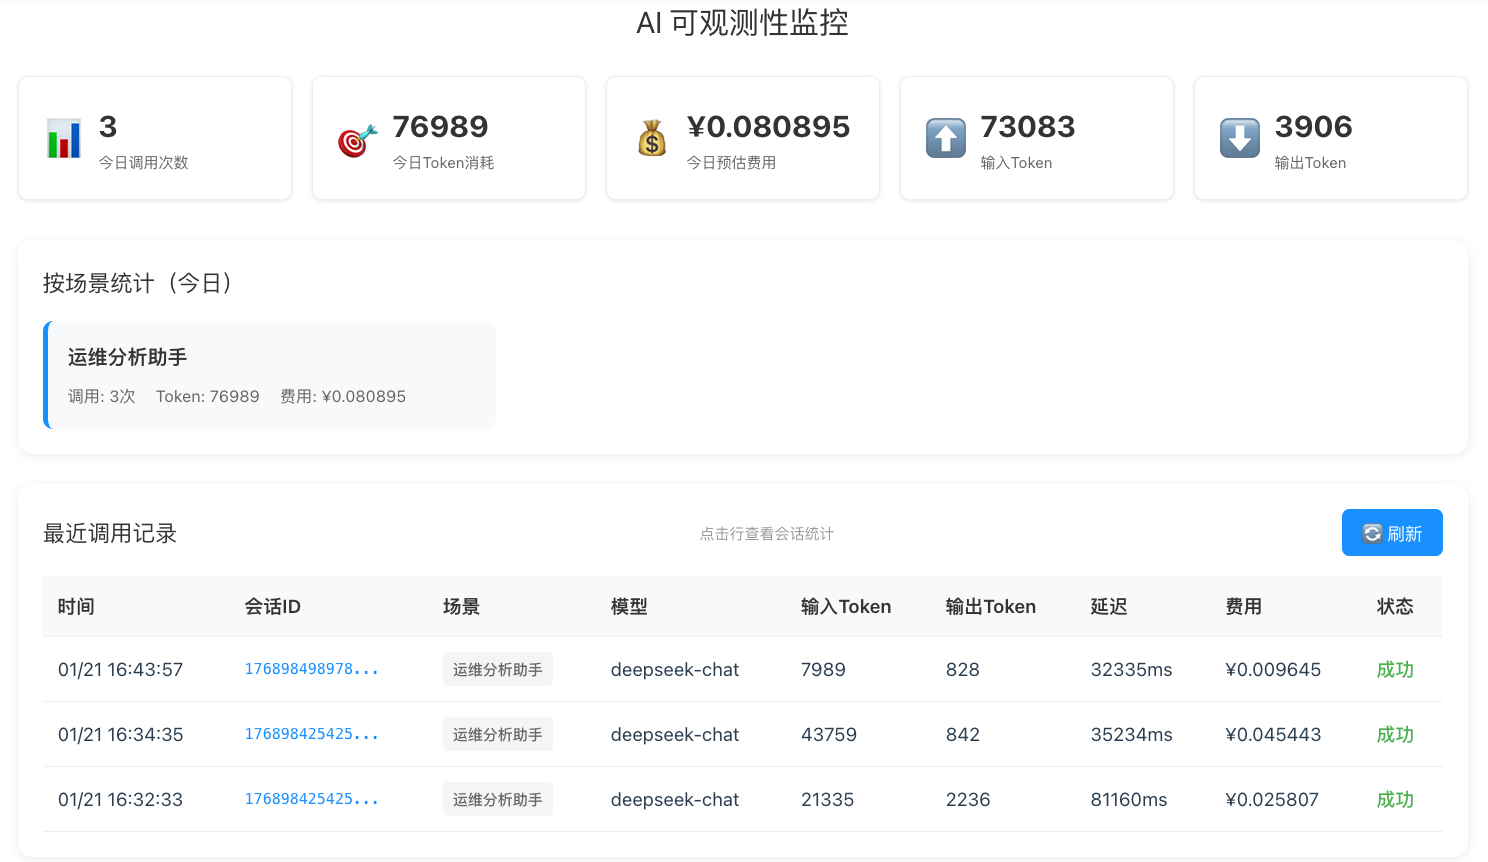Viewport: 1488px width, 862px height.
Task: Click the refresh icon inside 刷新 button
Action: pyautogui.click(x=1372, y=534)
